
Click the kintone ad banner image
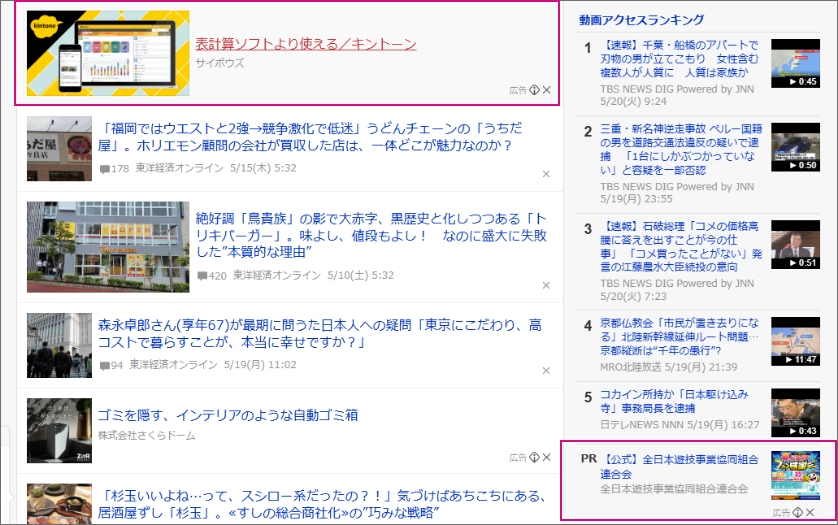[108, 53]
